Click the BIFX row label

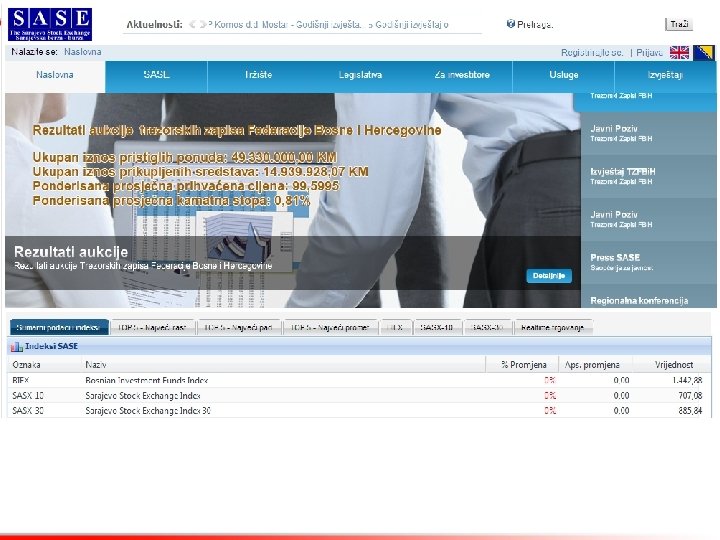[21, 380]
